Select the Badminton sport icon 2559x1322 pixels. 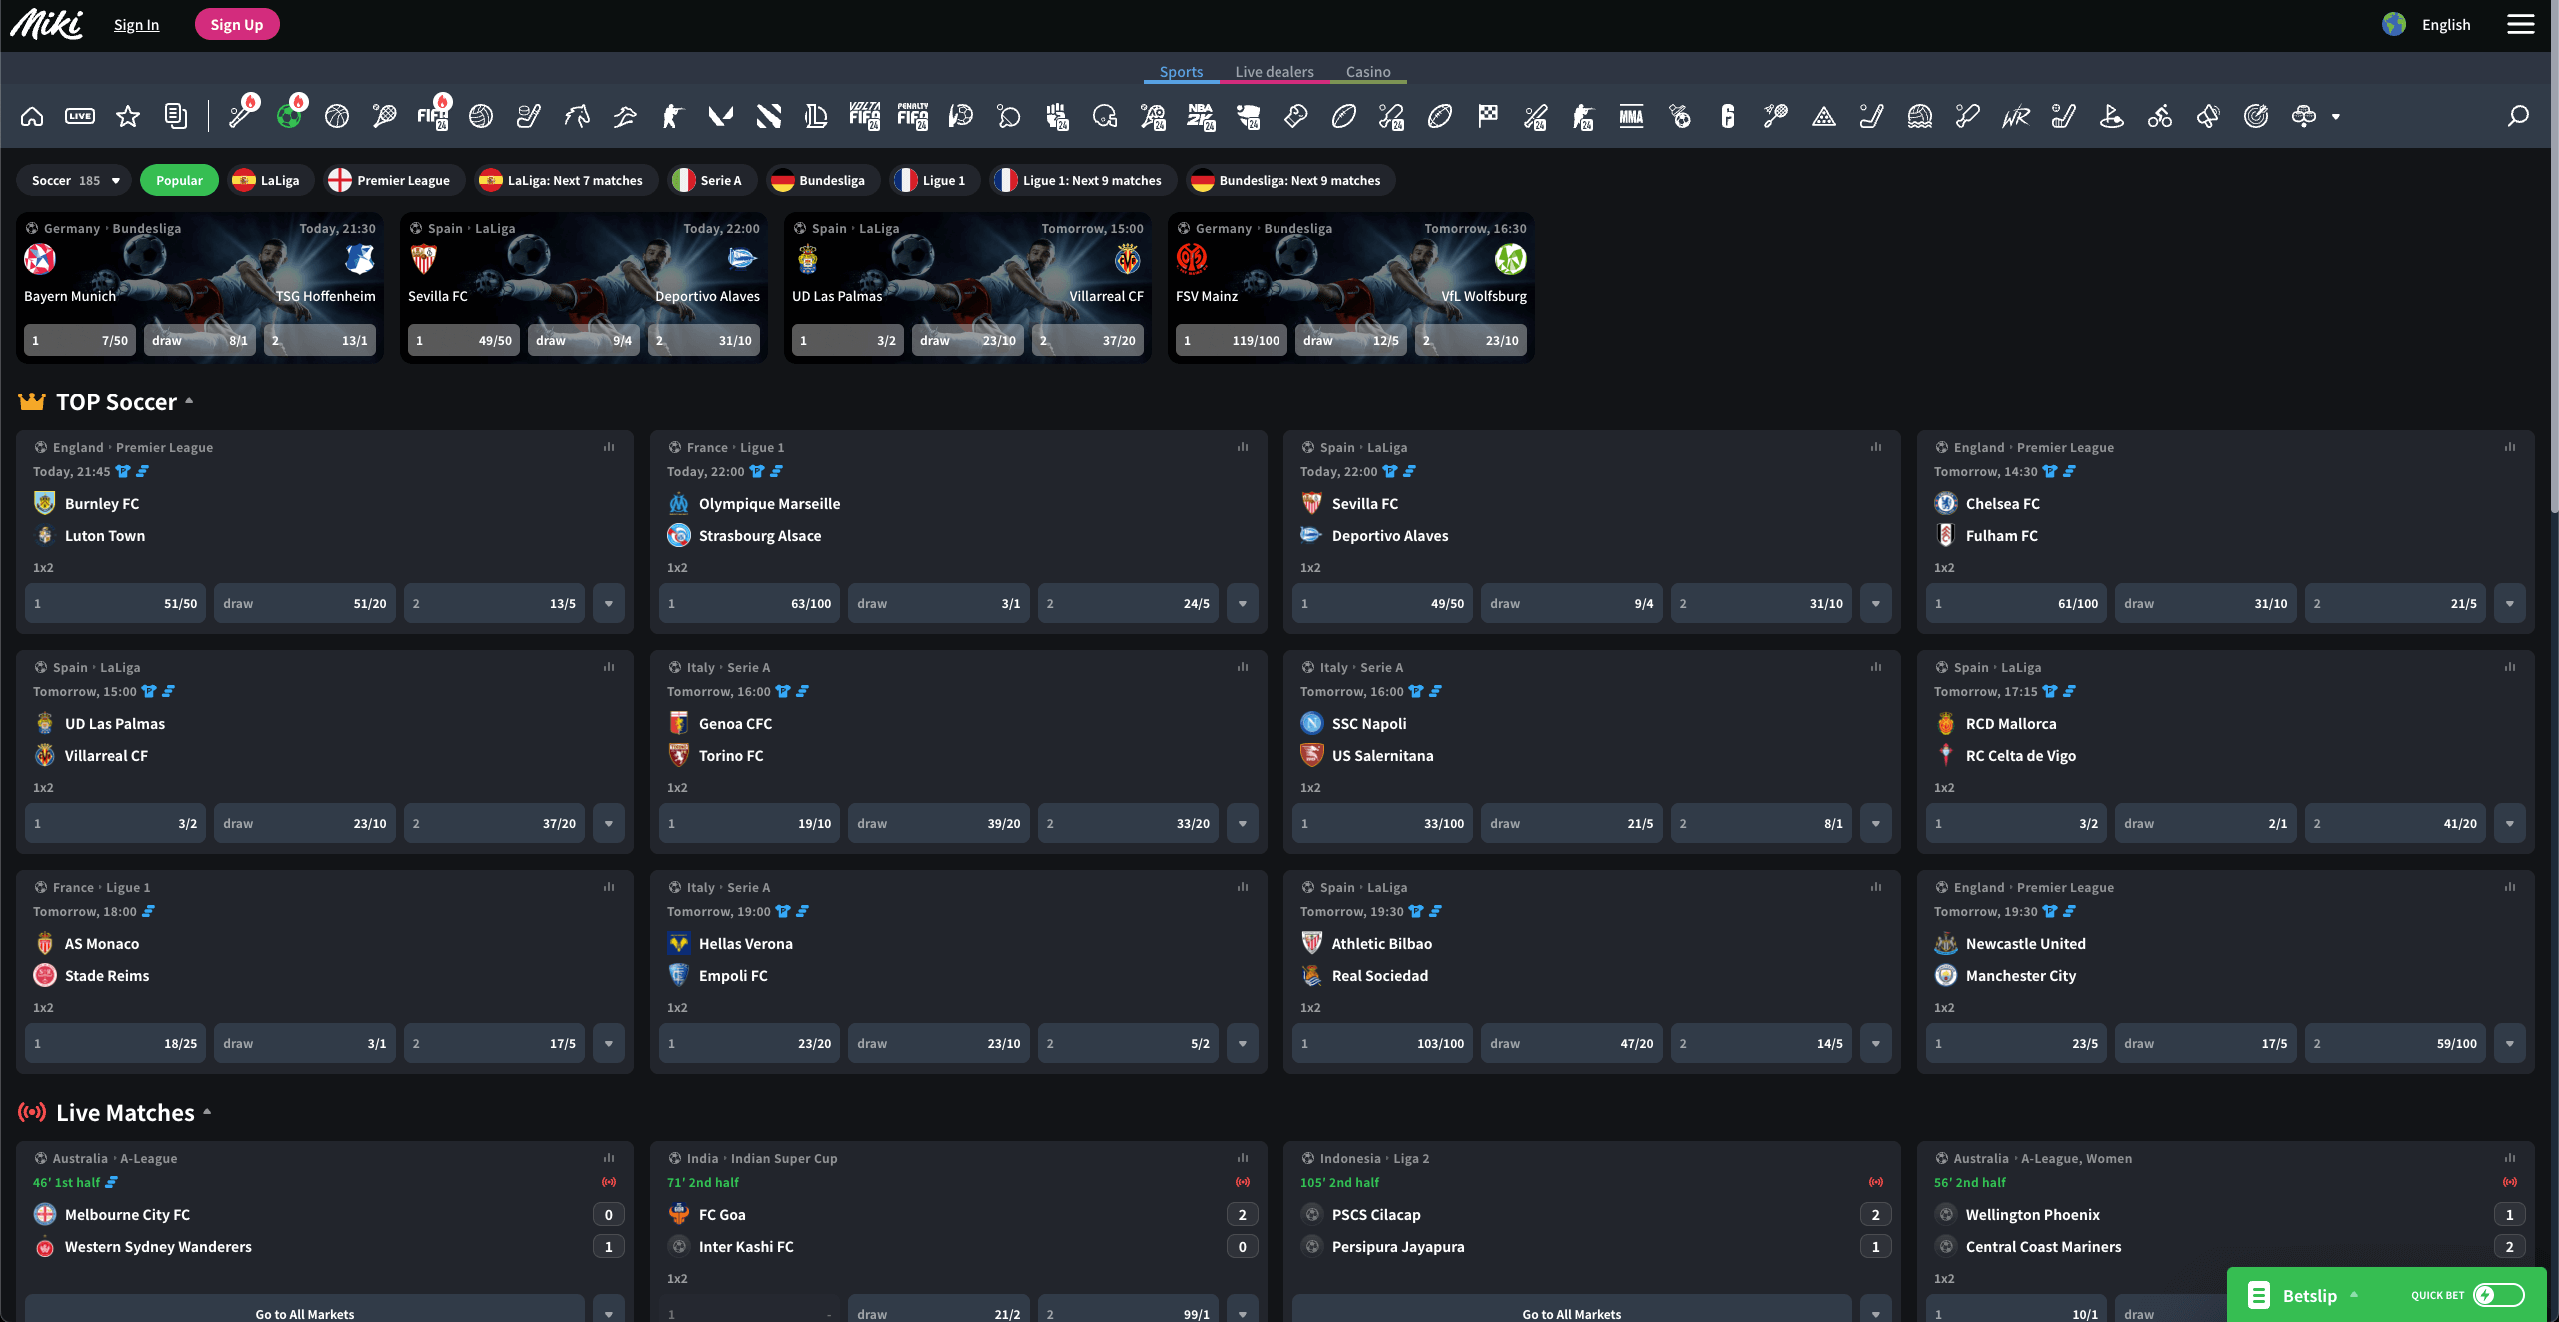point(1776,117)
